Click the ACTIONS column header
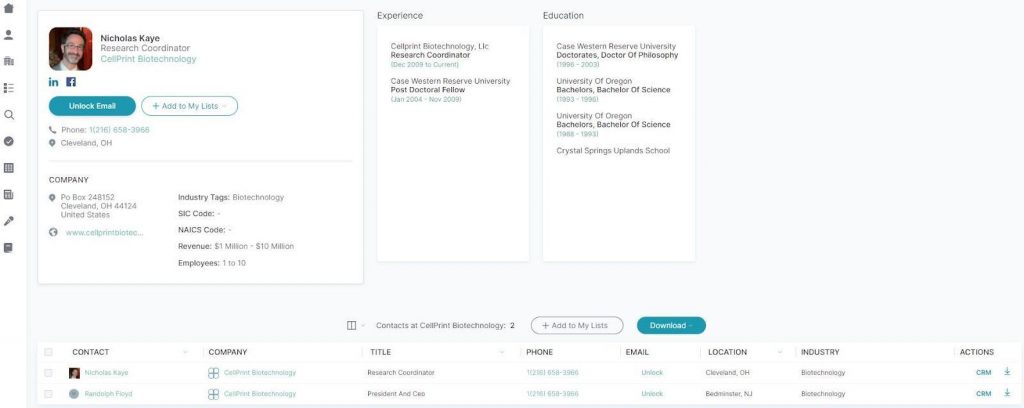Viewport: 1024px width, 408px height. pyautogui.click(x=977, y=352)
